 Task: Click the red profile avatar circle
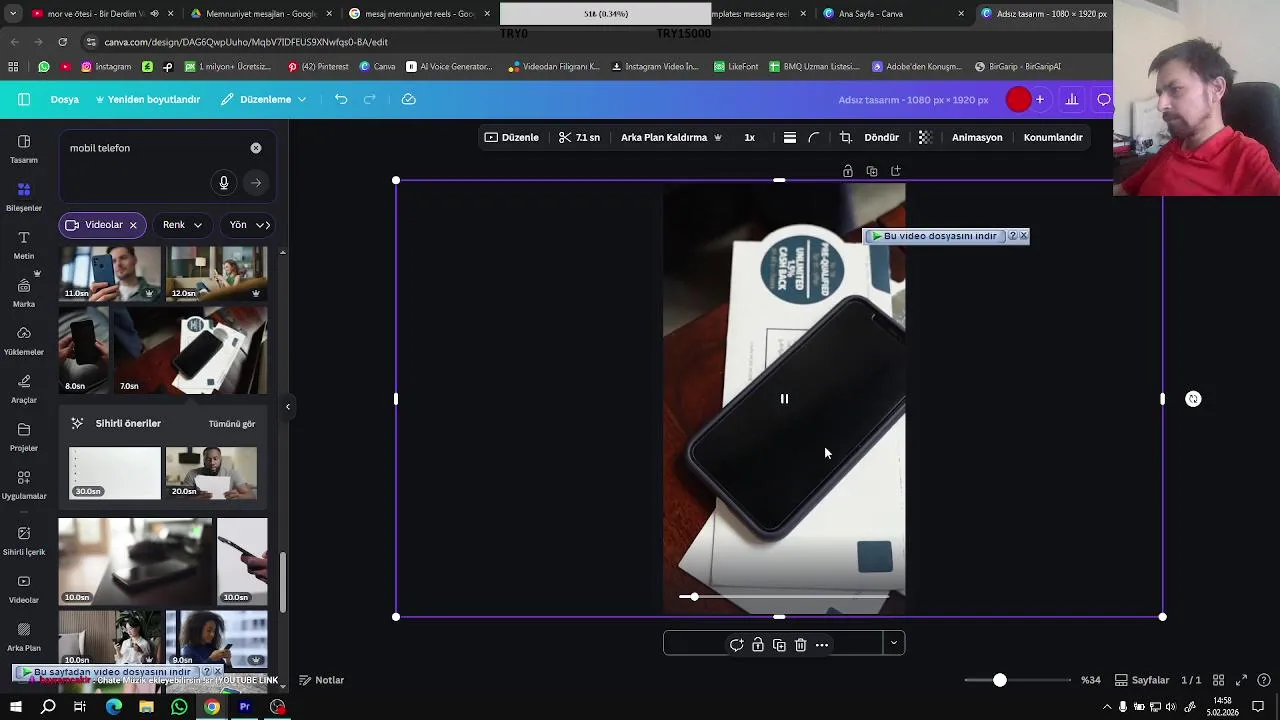1018,99
